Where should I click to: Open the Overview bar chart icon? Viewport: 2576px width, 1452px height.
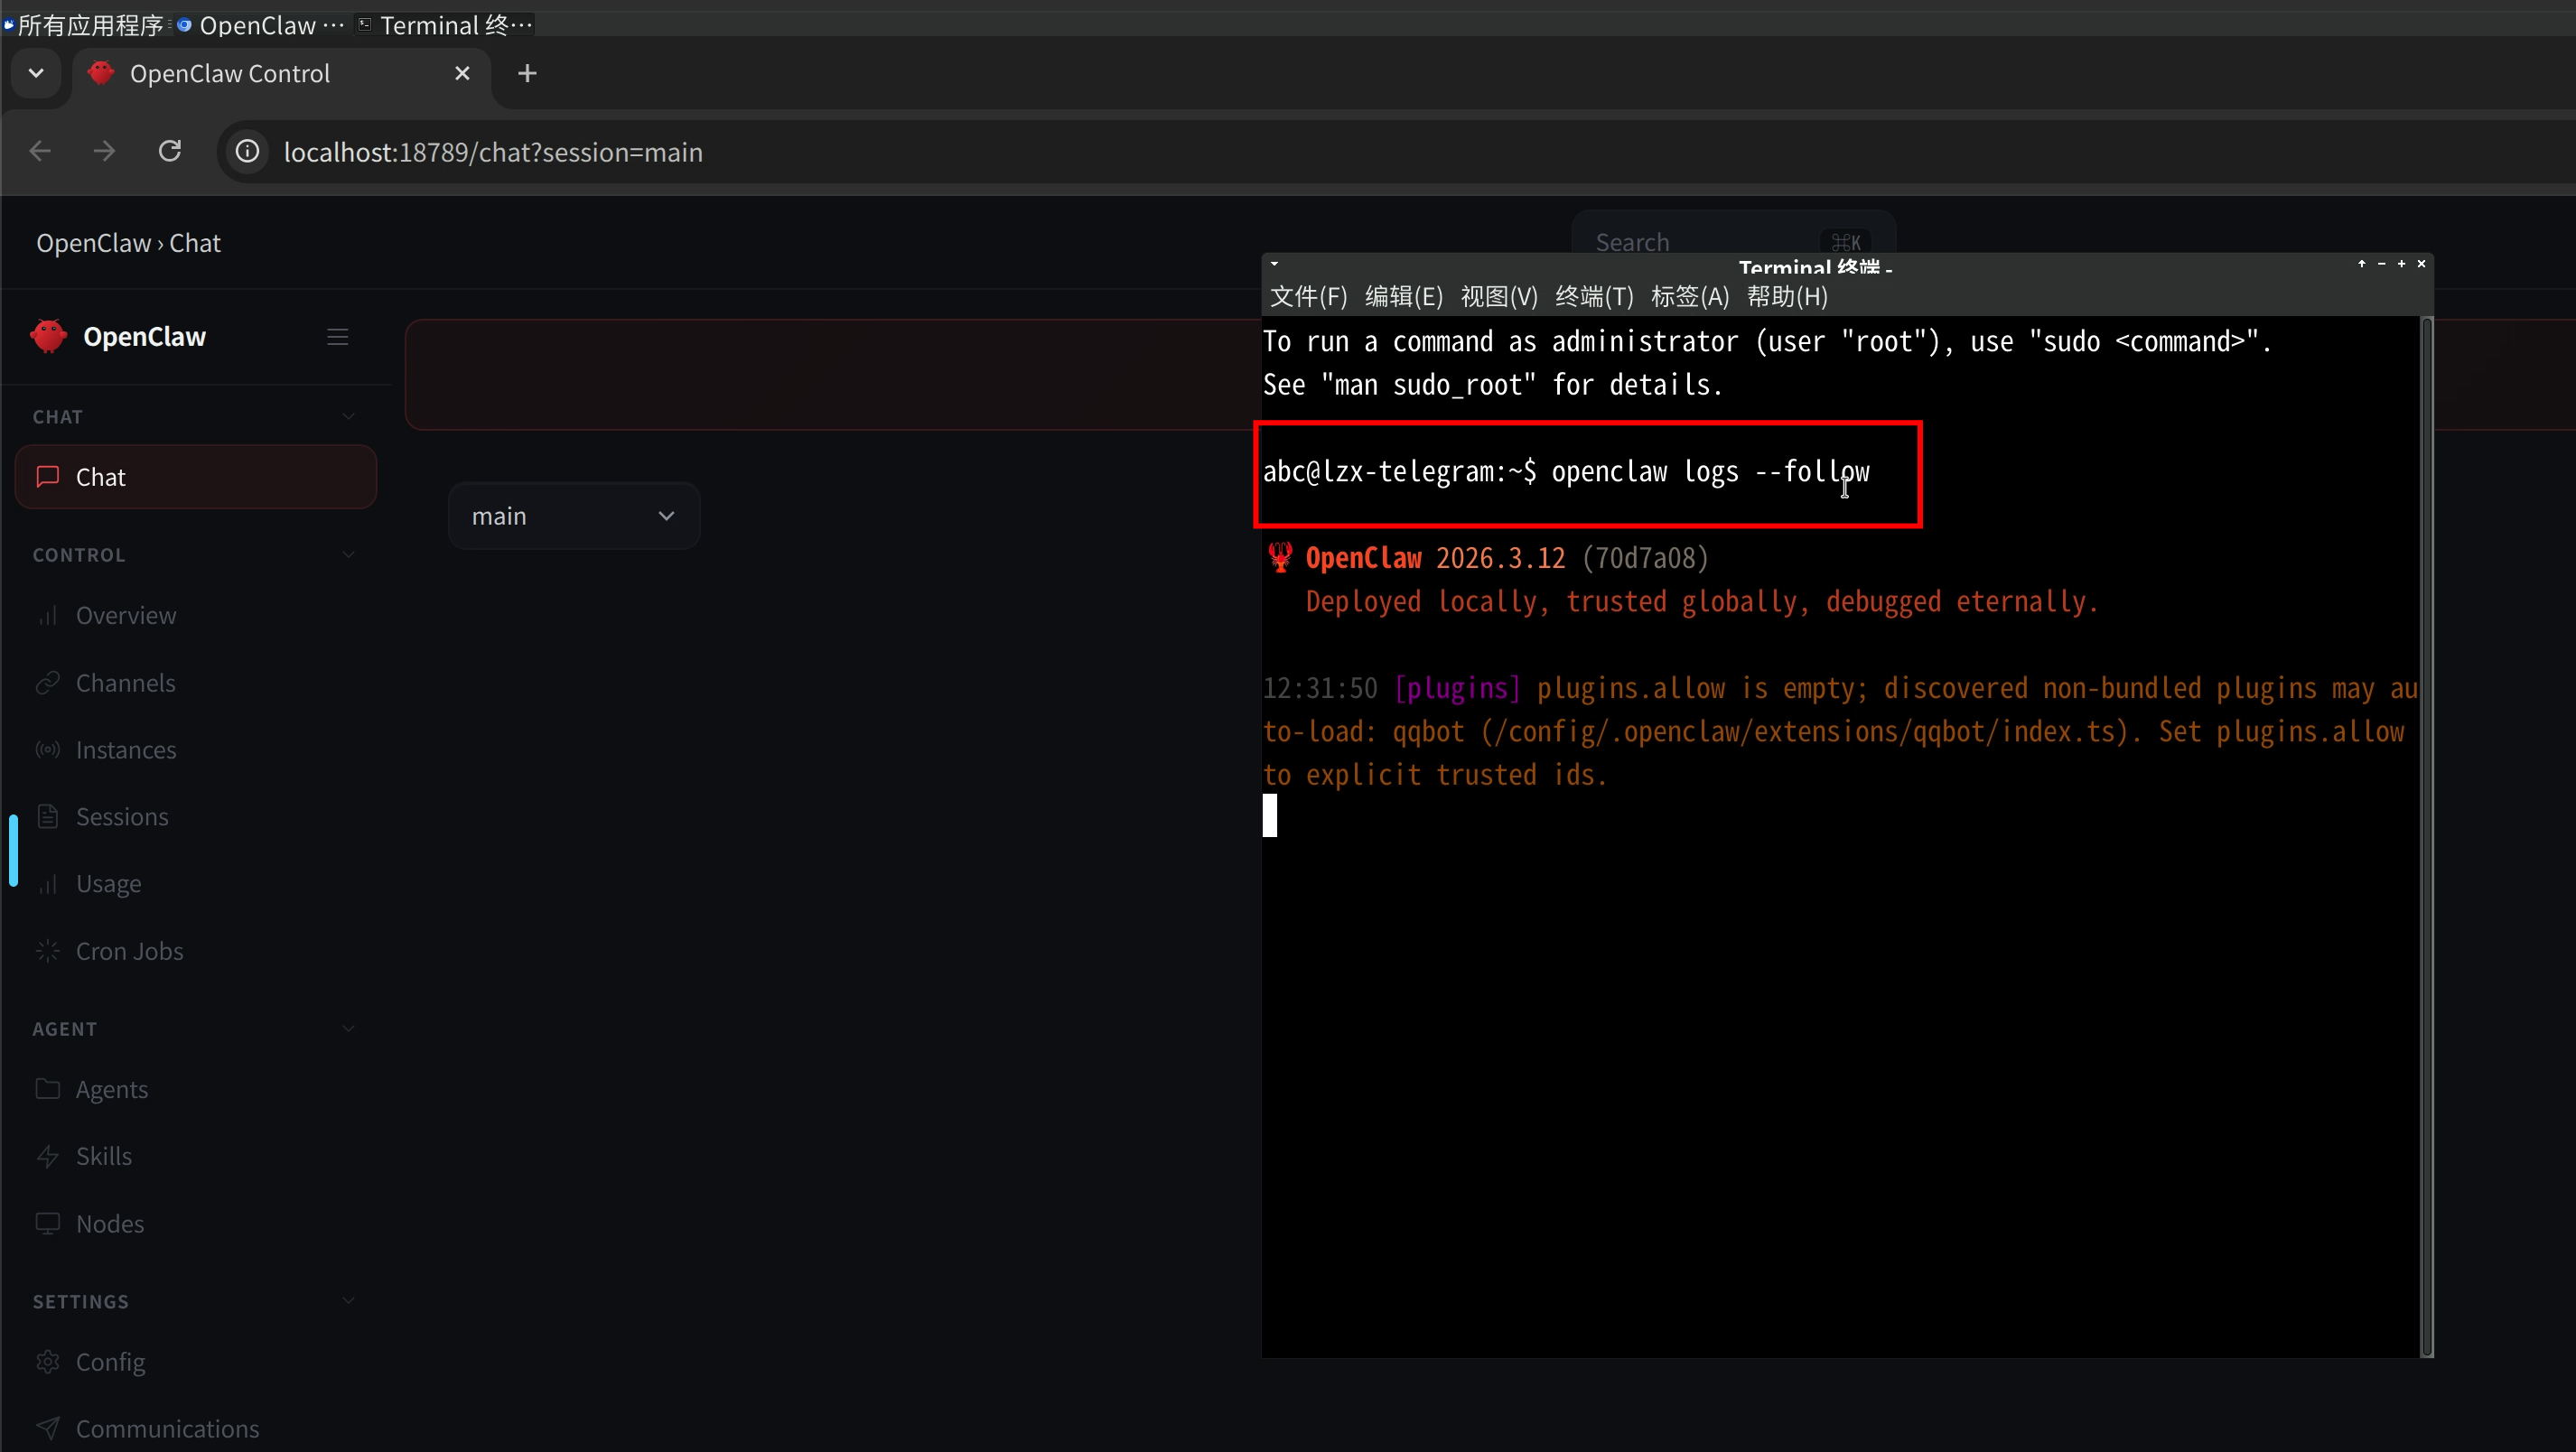[47, 615]
